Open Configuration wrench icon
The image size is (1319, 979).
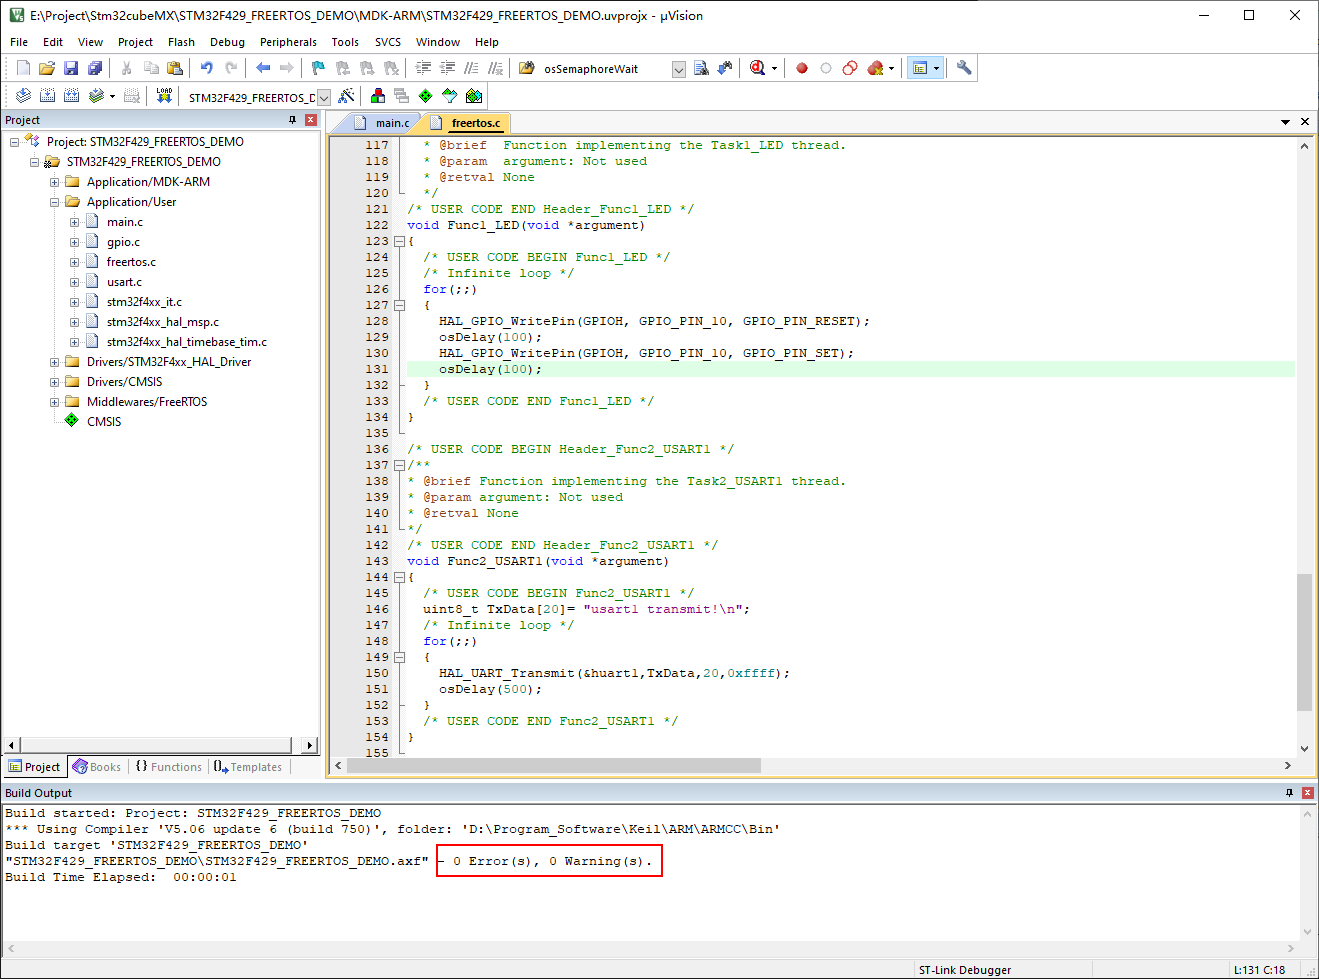pos(964,68)
